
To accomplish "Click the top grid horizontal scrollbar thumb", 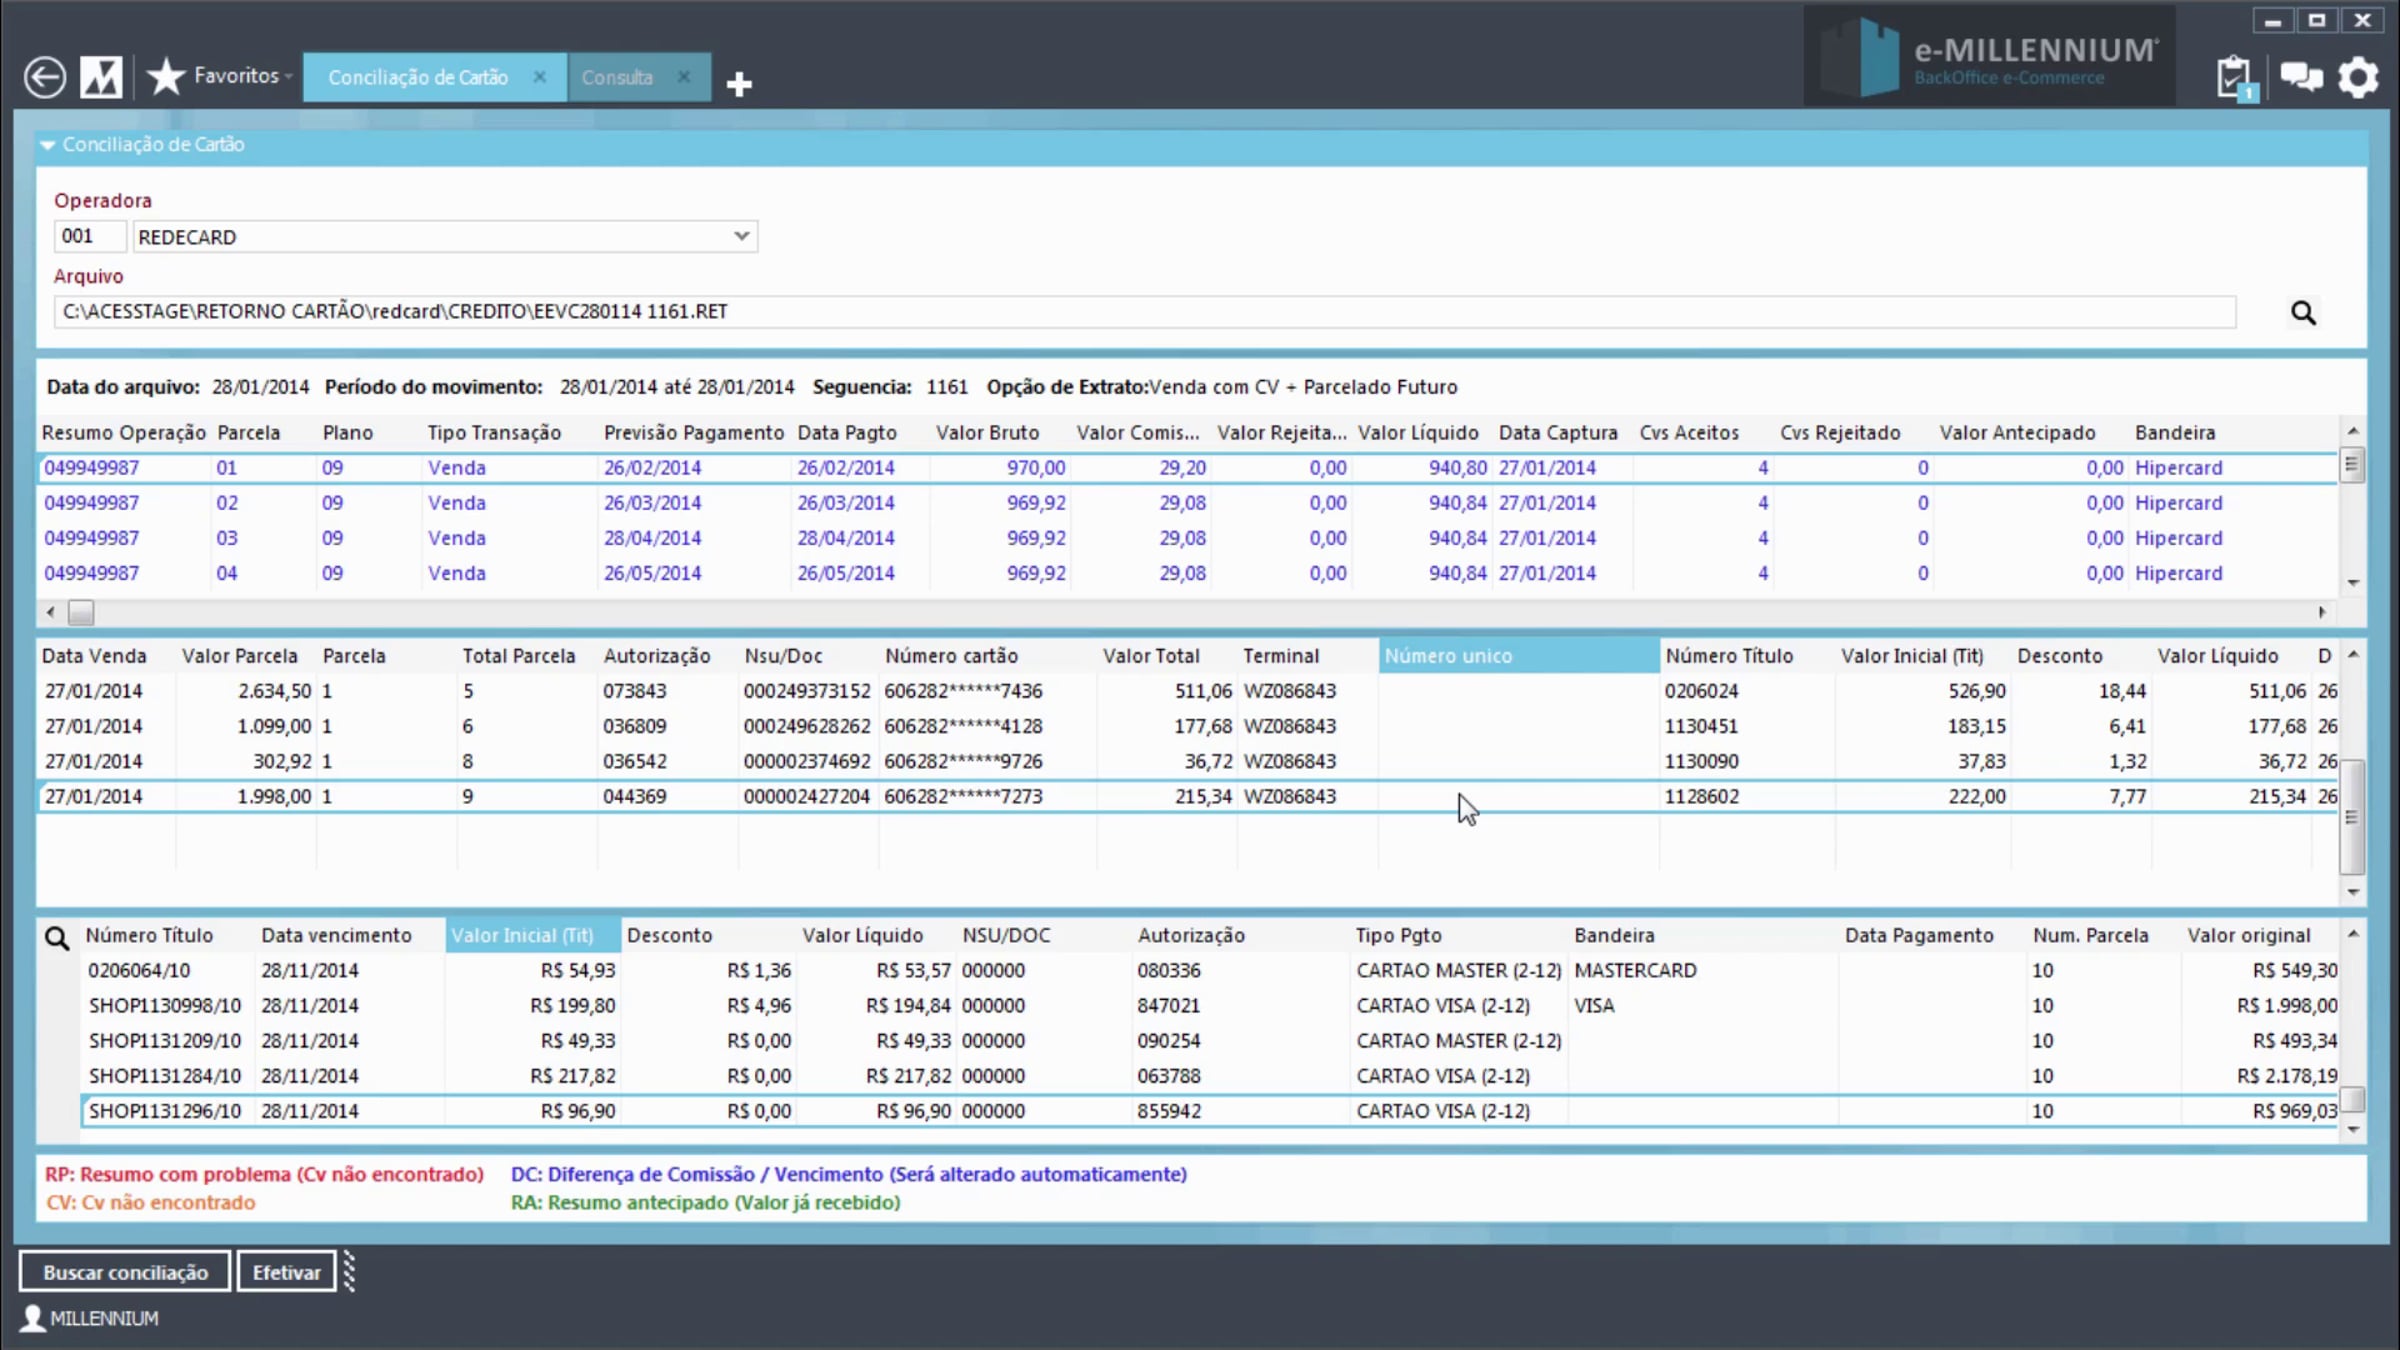I will pyautogui.click(x=81, y=612).
